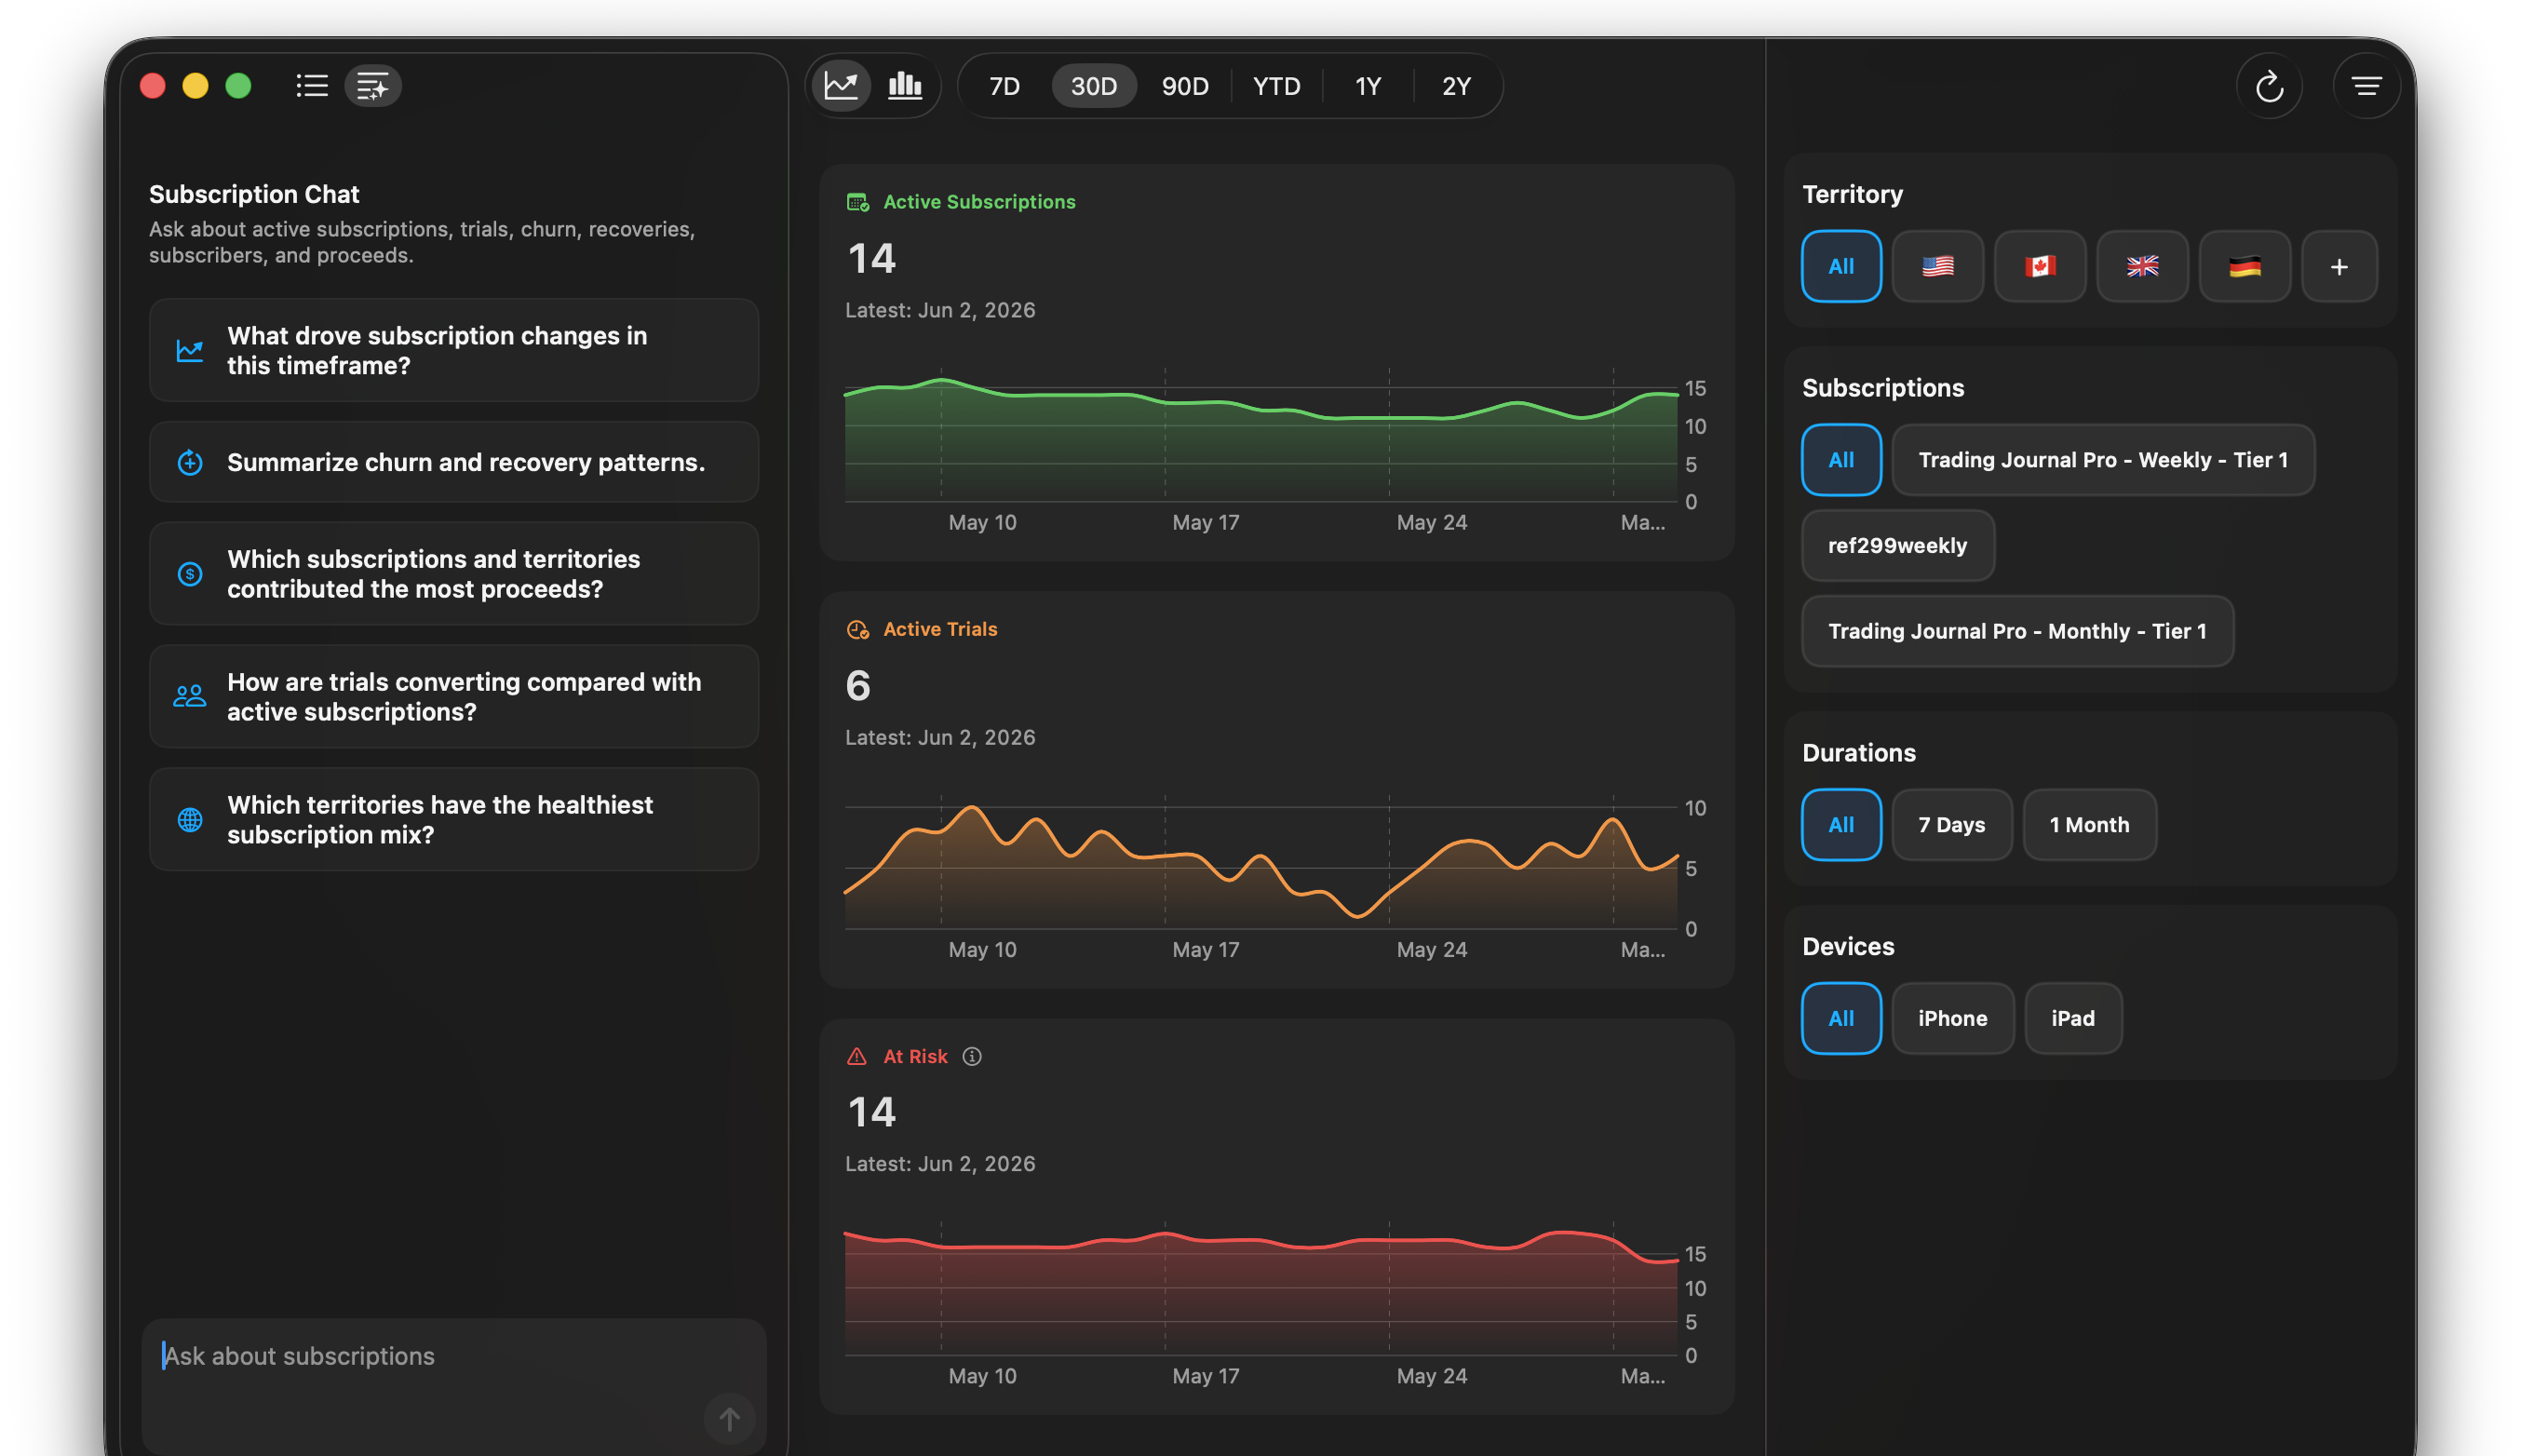Select All under Territory
Screen dimensions: 2521x1456
pos(1840,266)
